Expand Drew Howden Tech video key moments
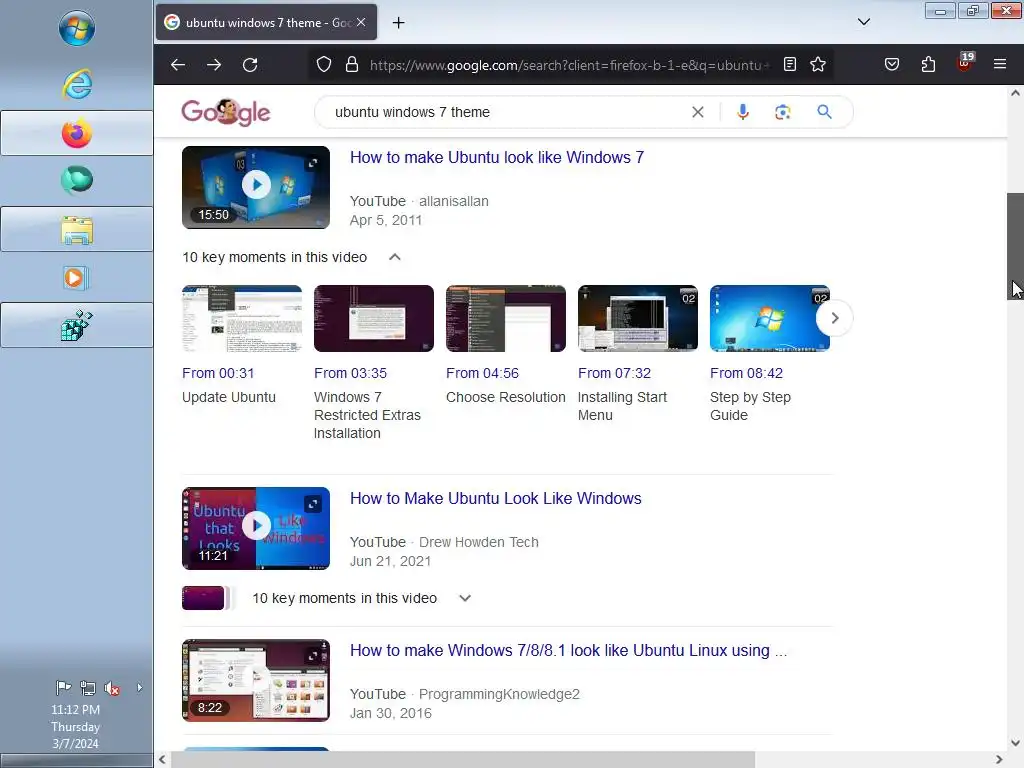 tap(465, 598)
